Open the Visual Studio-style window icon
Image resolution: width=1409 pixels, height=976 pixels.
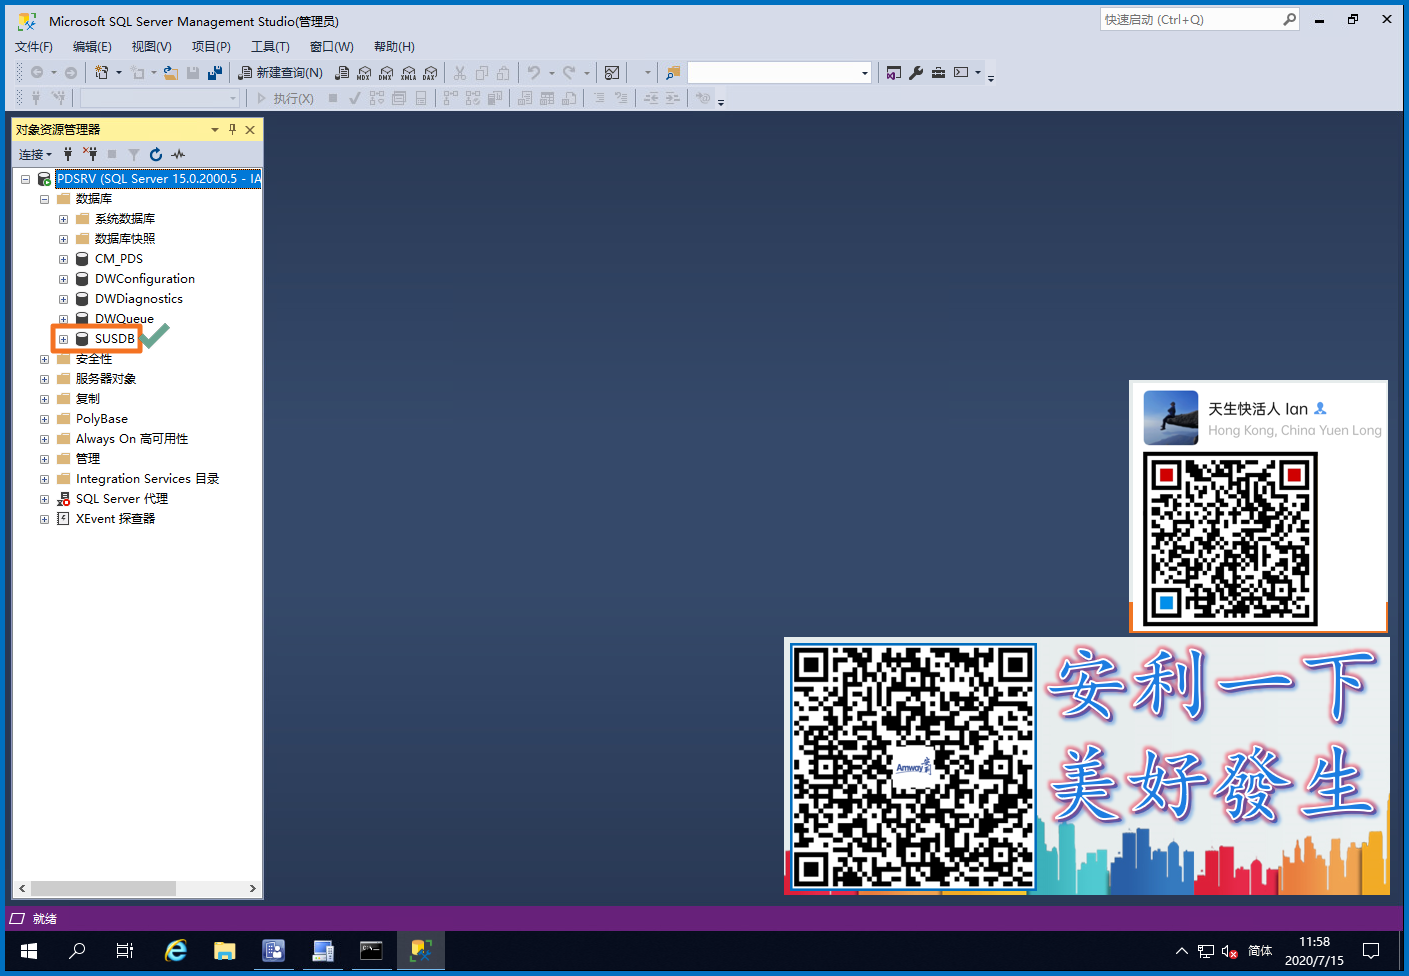894,72
